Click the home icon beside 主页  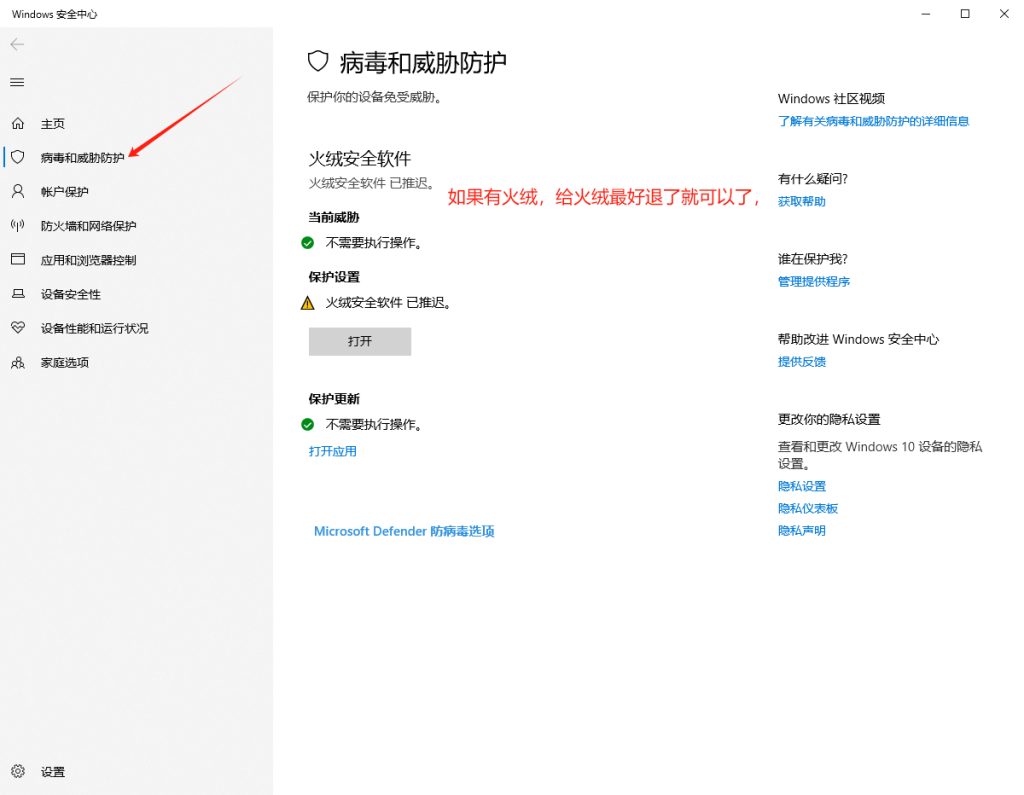18,123
